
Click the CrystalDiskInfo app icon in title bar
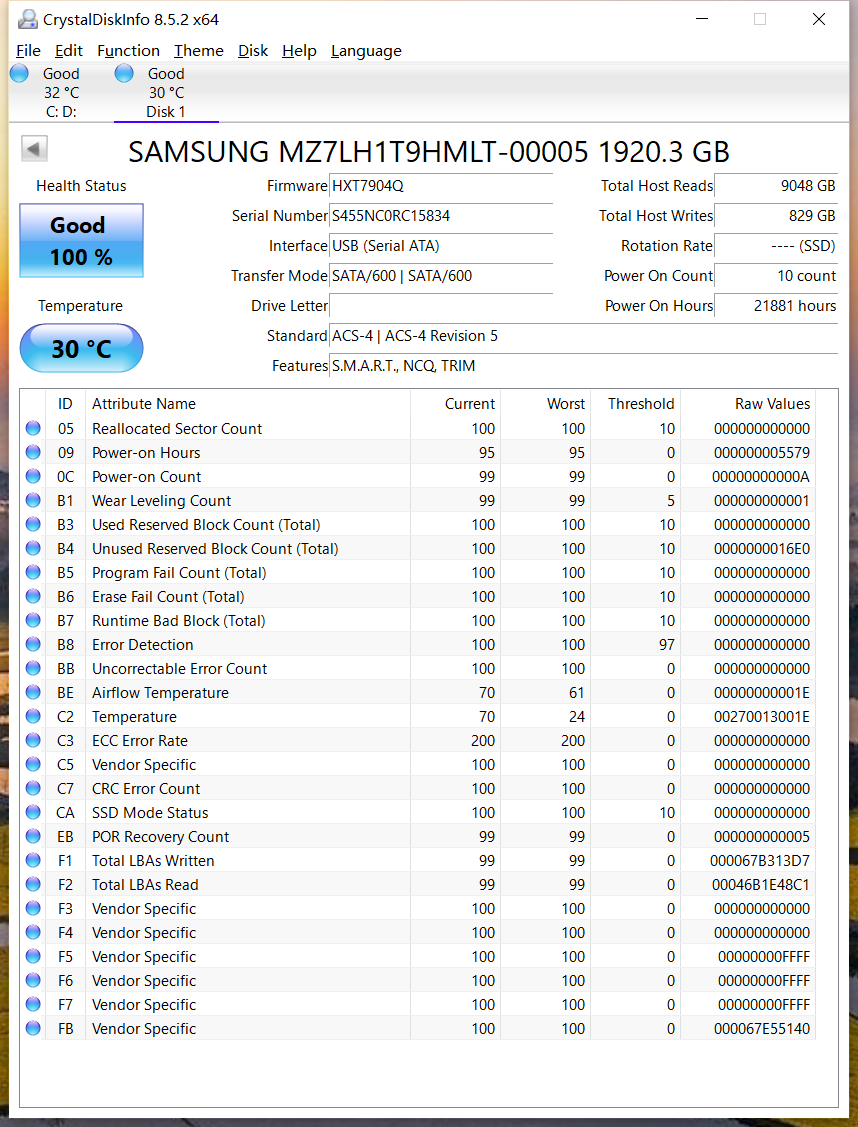point(27,19)
